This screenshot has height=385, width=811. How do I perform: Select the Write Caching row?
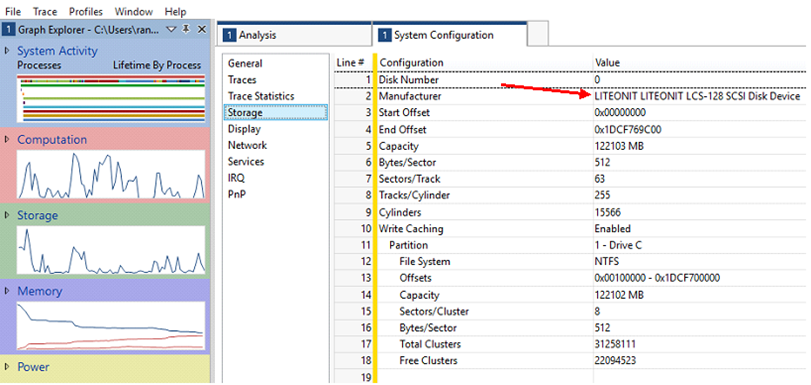[x=570, y=228]
